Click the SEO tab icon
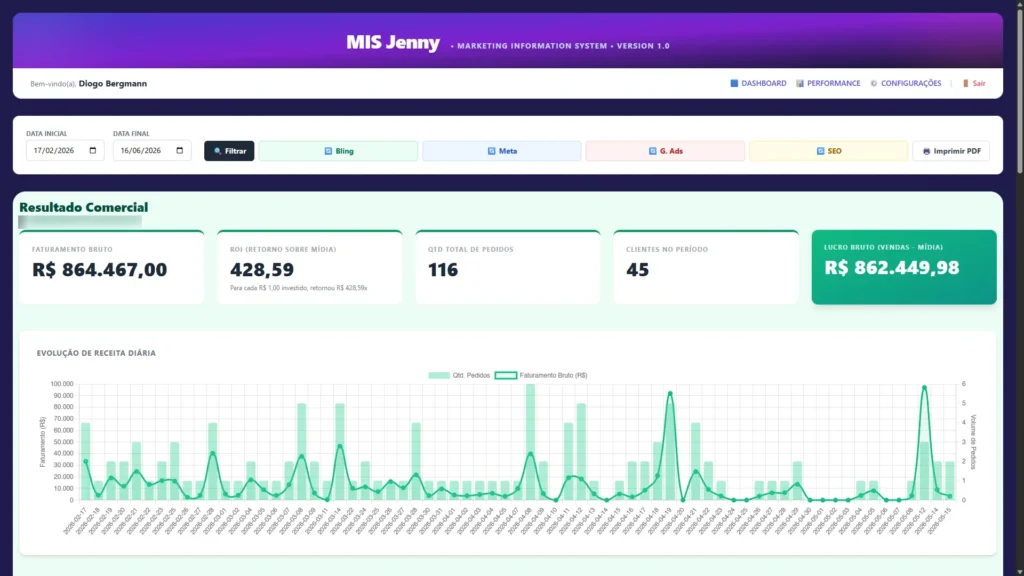1024x576 pixels. (820, 151)
